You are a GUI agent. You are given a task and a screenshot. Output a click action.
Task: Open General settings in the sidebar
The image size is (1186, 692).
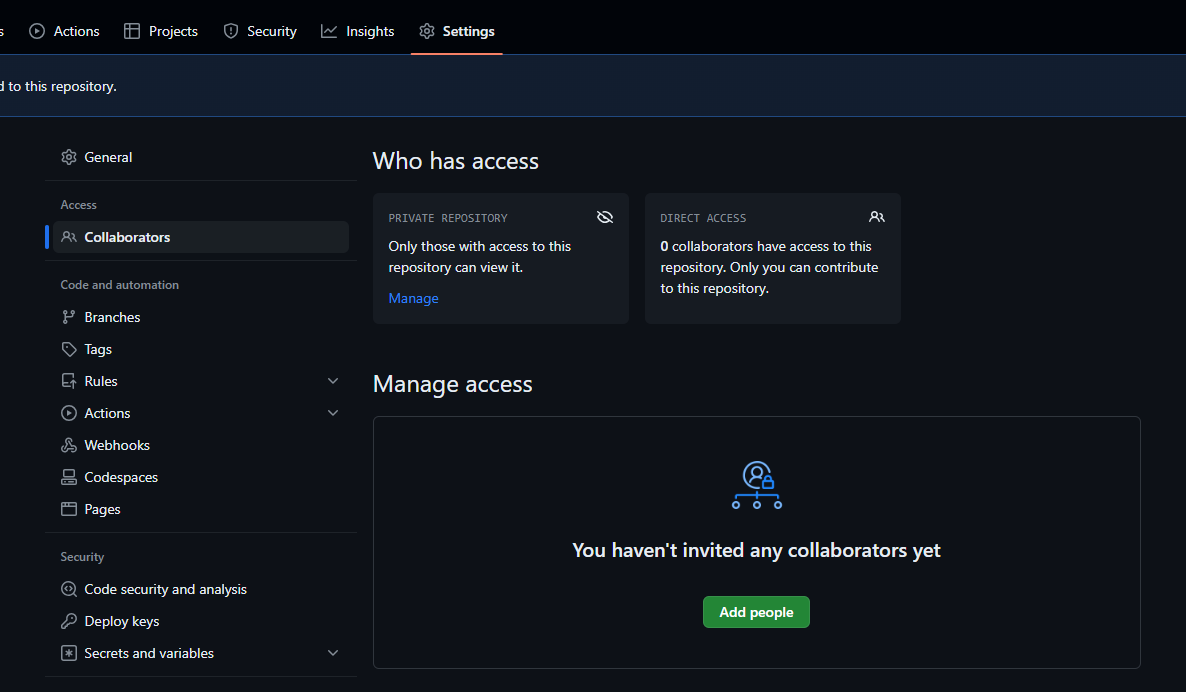(x=201, y=157)
